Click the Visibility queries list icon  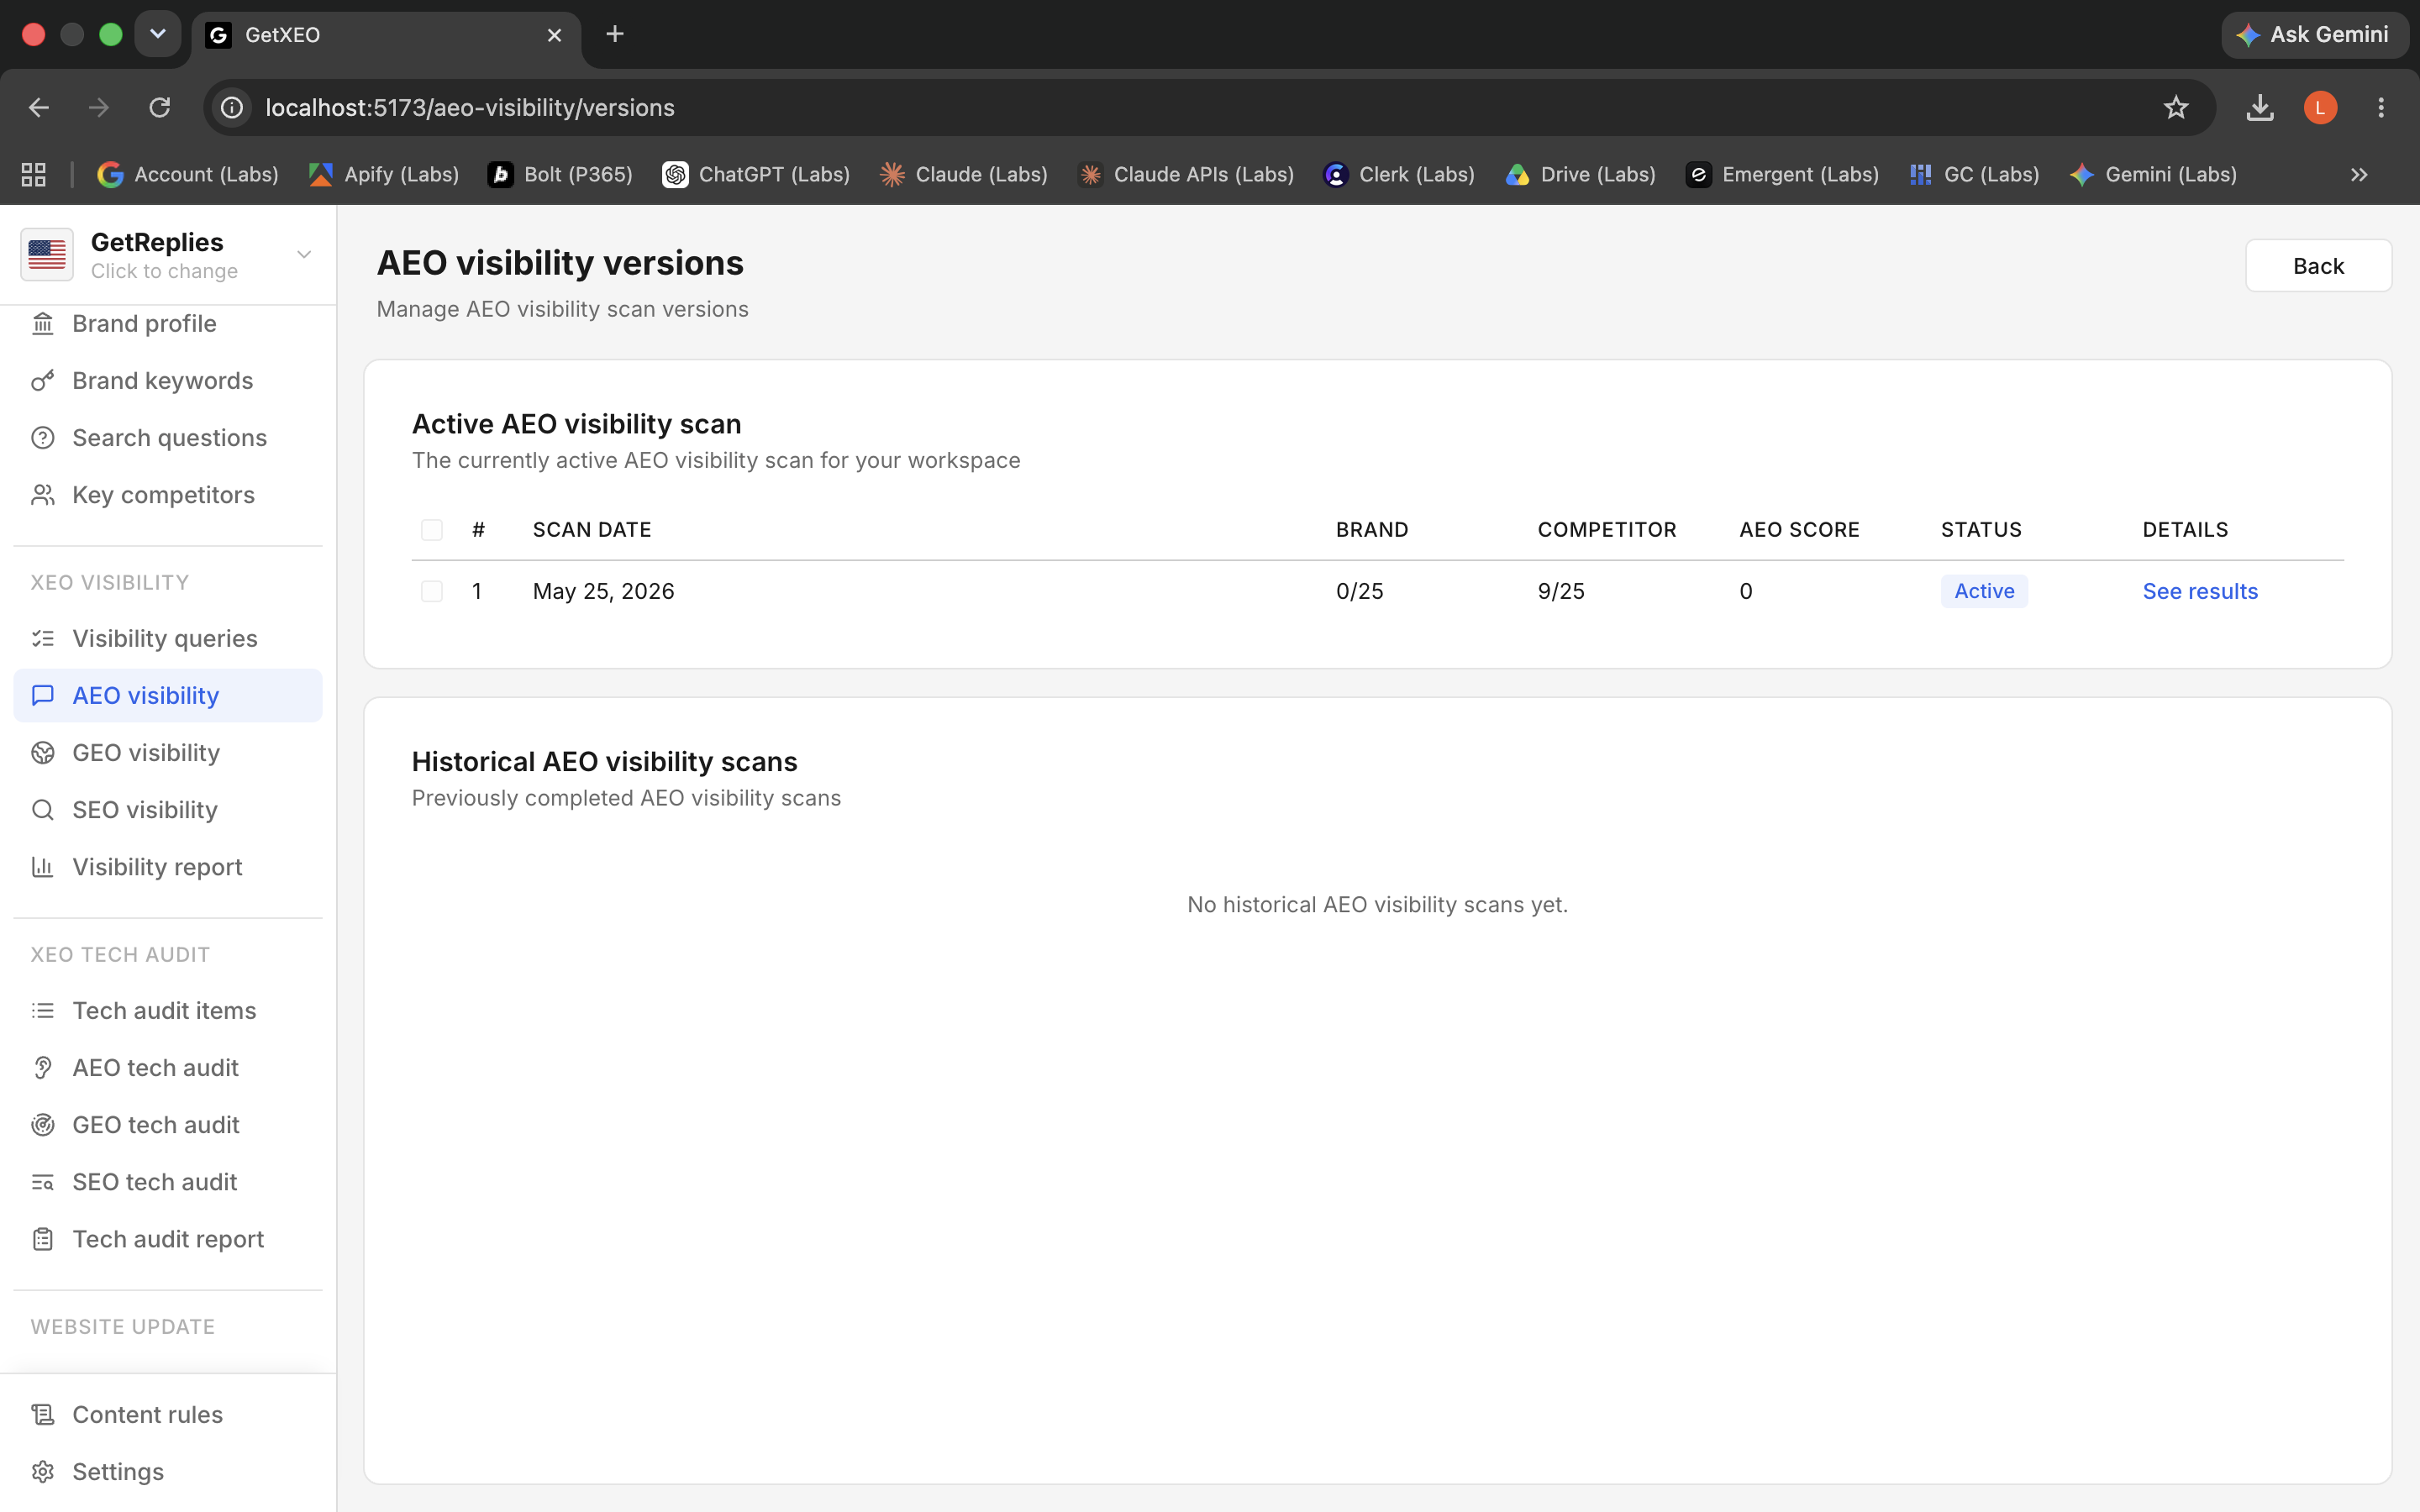[42, 638]
